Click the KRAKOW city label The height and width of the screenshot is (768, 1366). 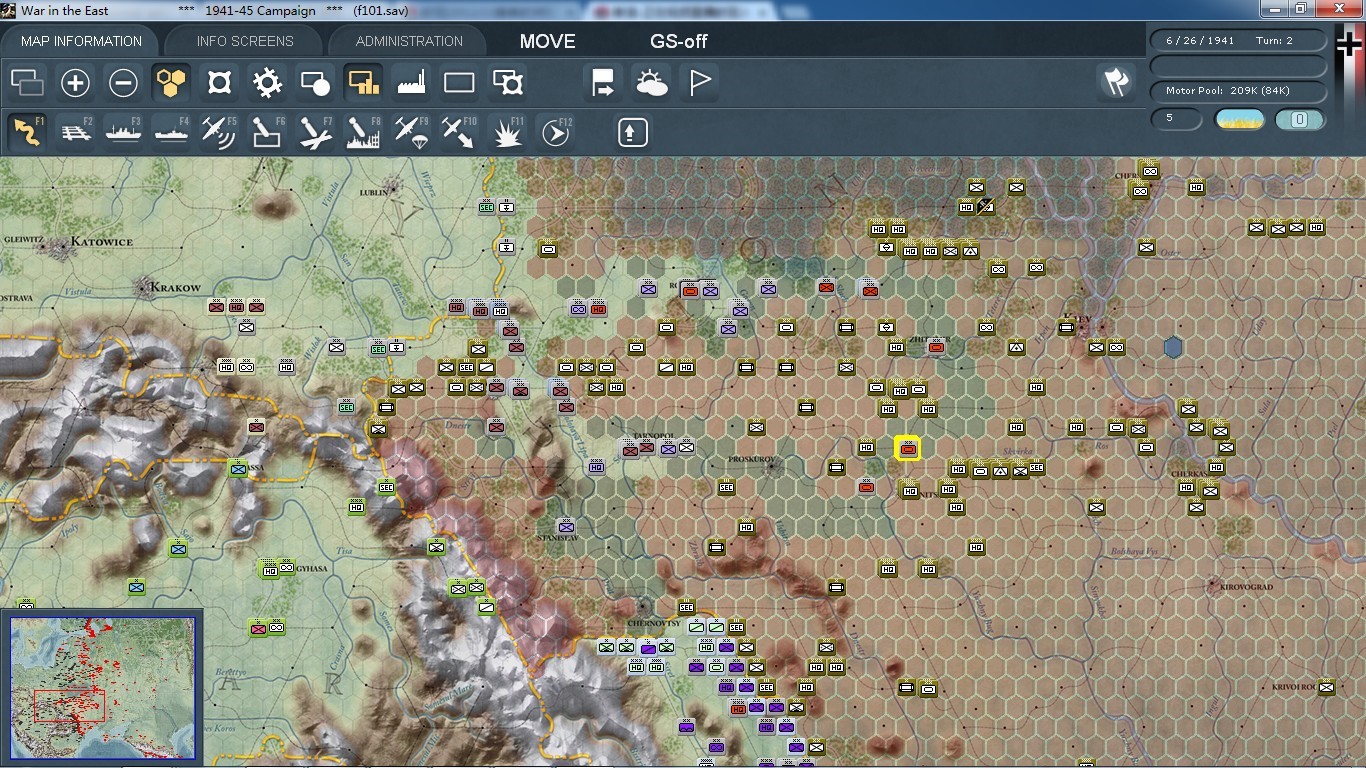[x=174, y=288]
